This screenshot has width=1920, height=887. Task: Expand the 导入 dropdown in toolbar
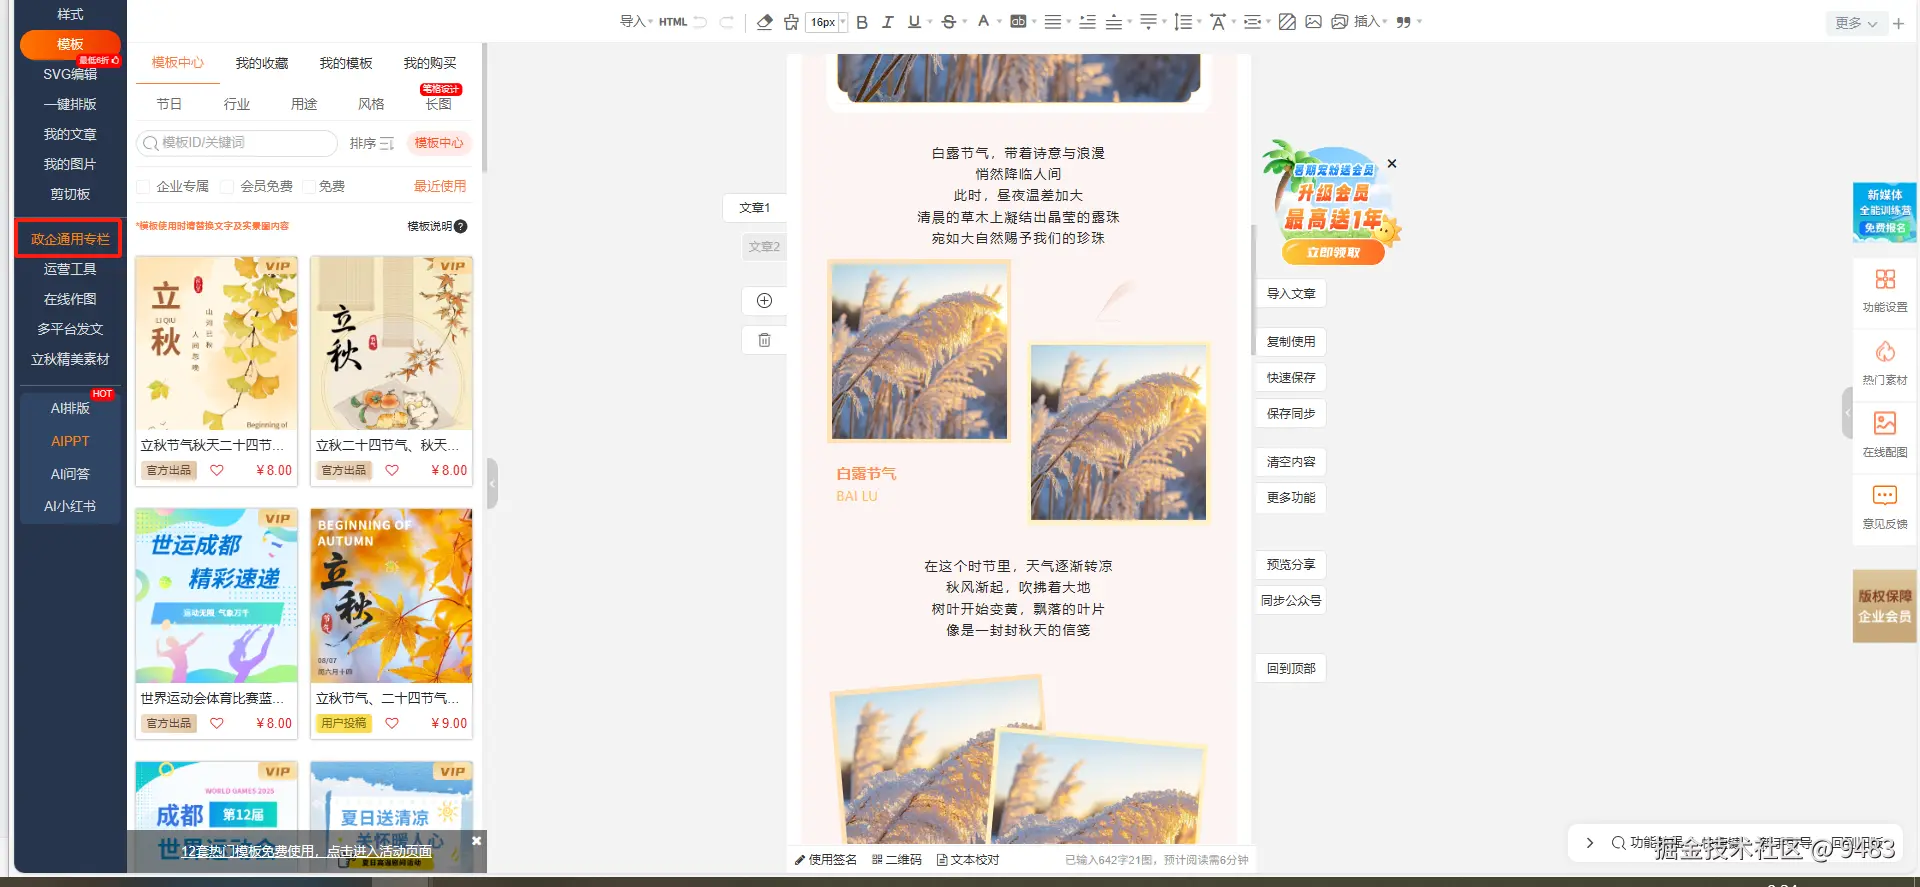tap(636, 22)
